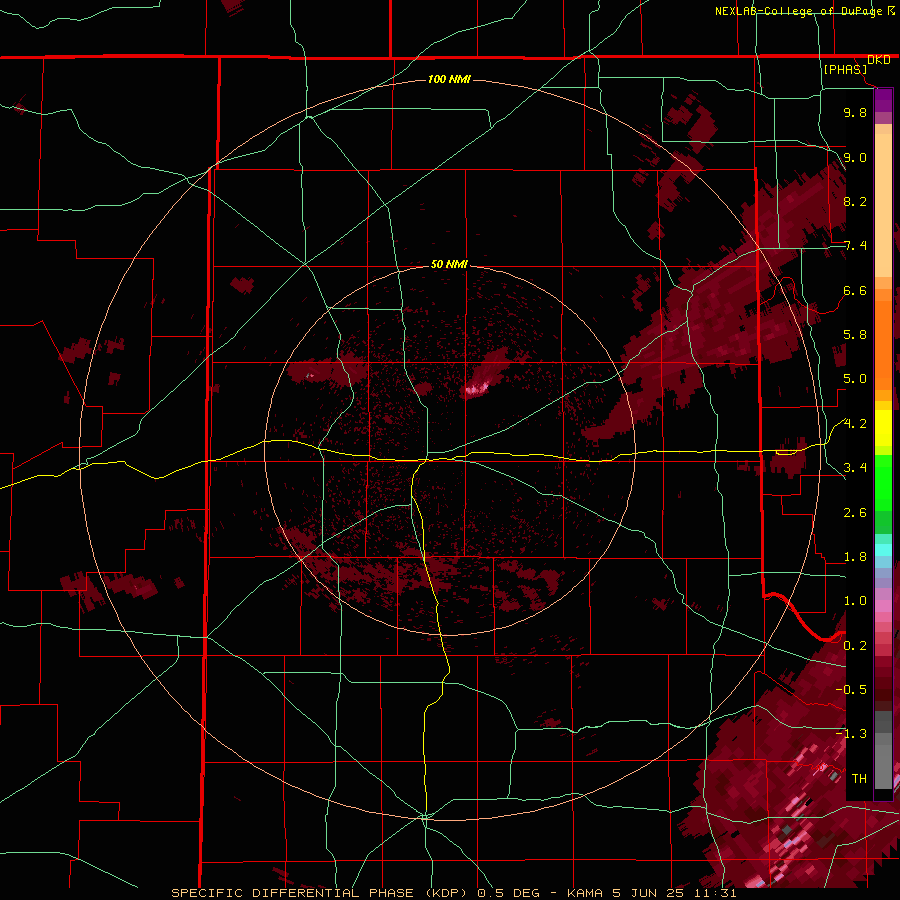Click the 1.8 value on color scale
The image size is (900, 900).
pyautogui.click(x=855, y=557)
